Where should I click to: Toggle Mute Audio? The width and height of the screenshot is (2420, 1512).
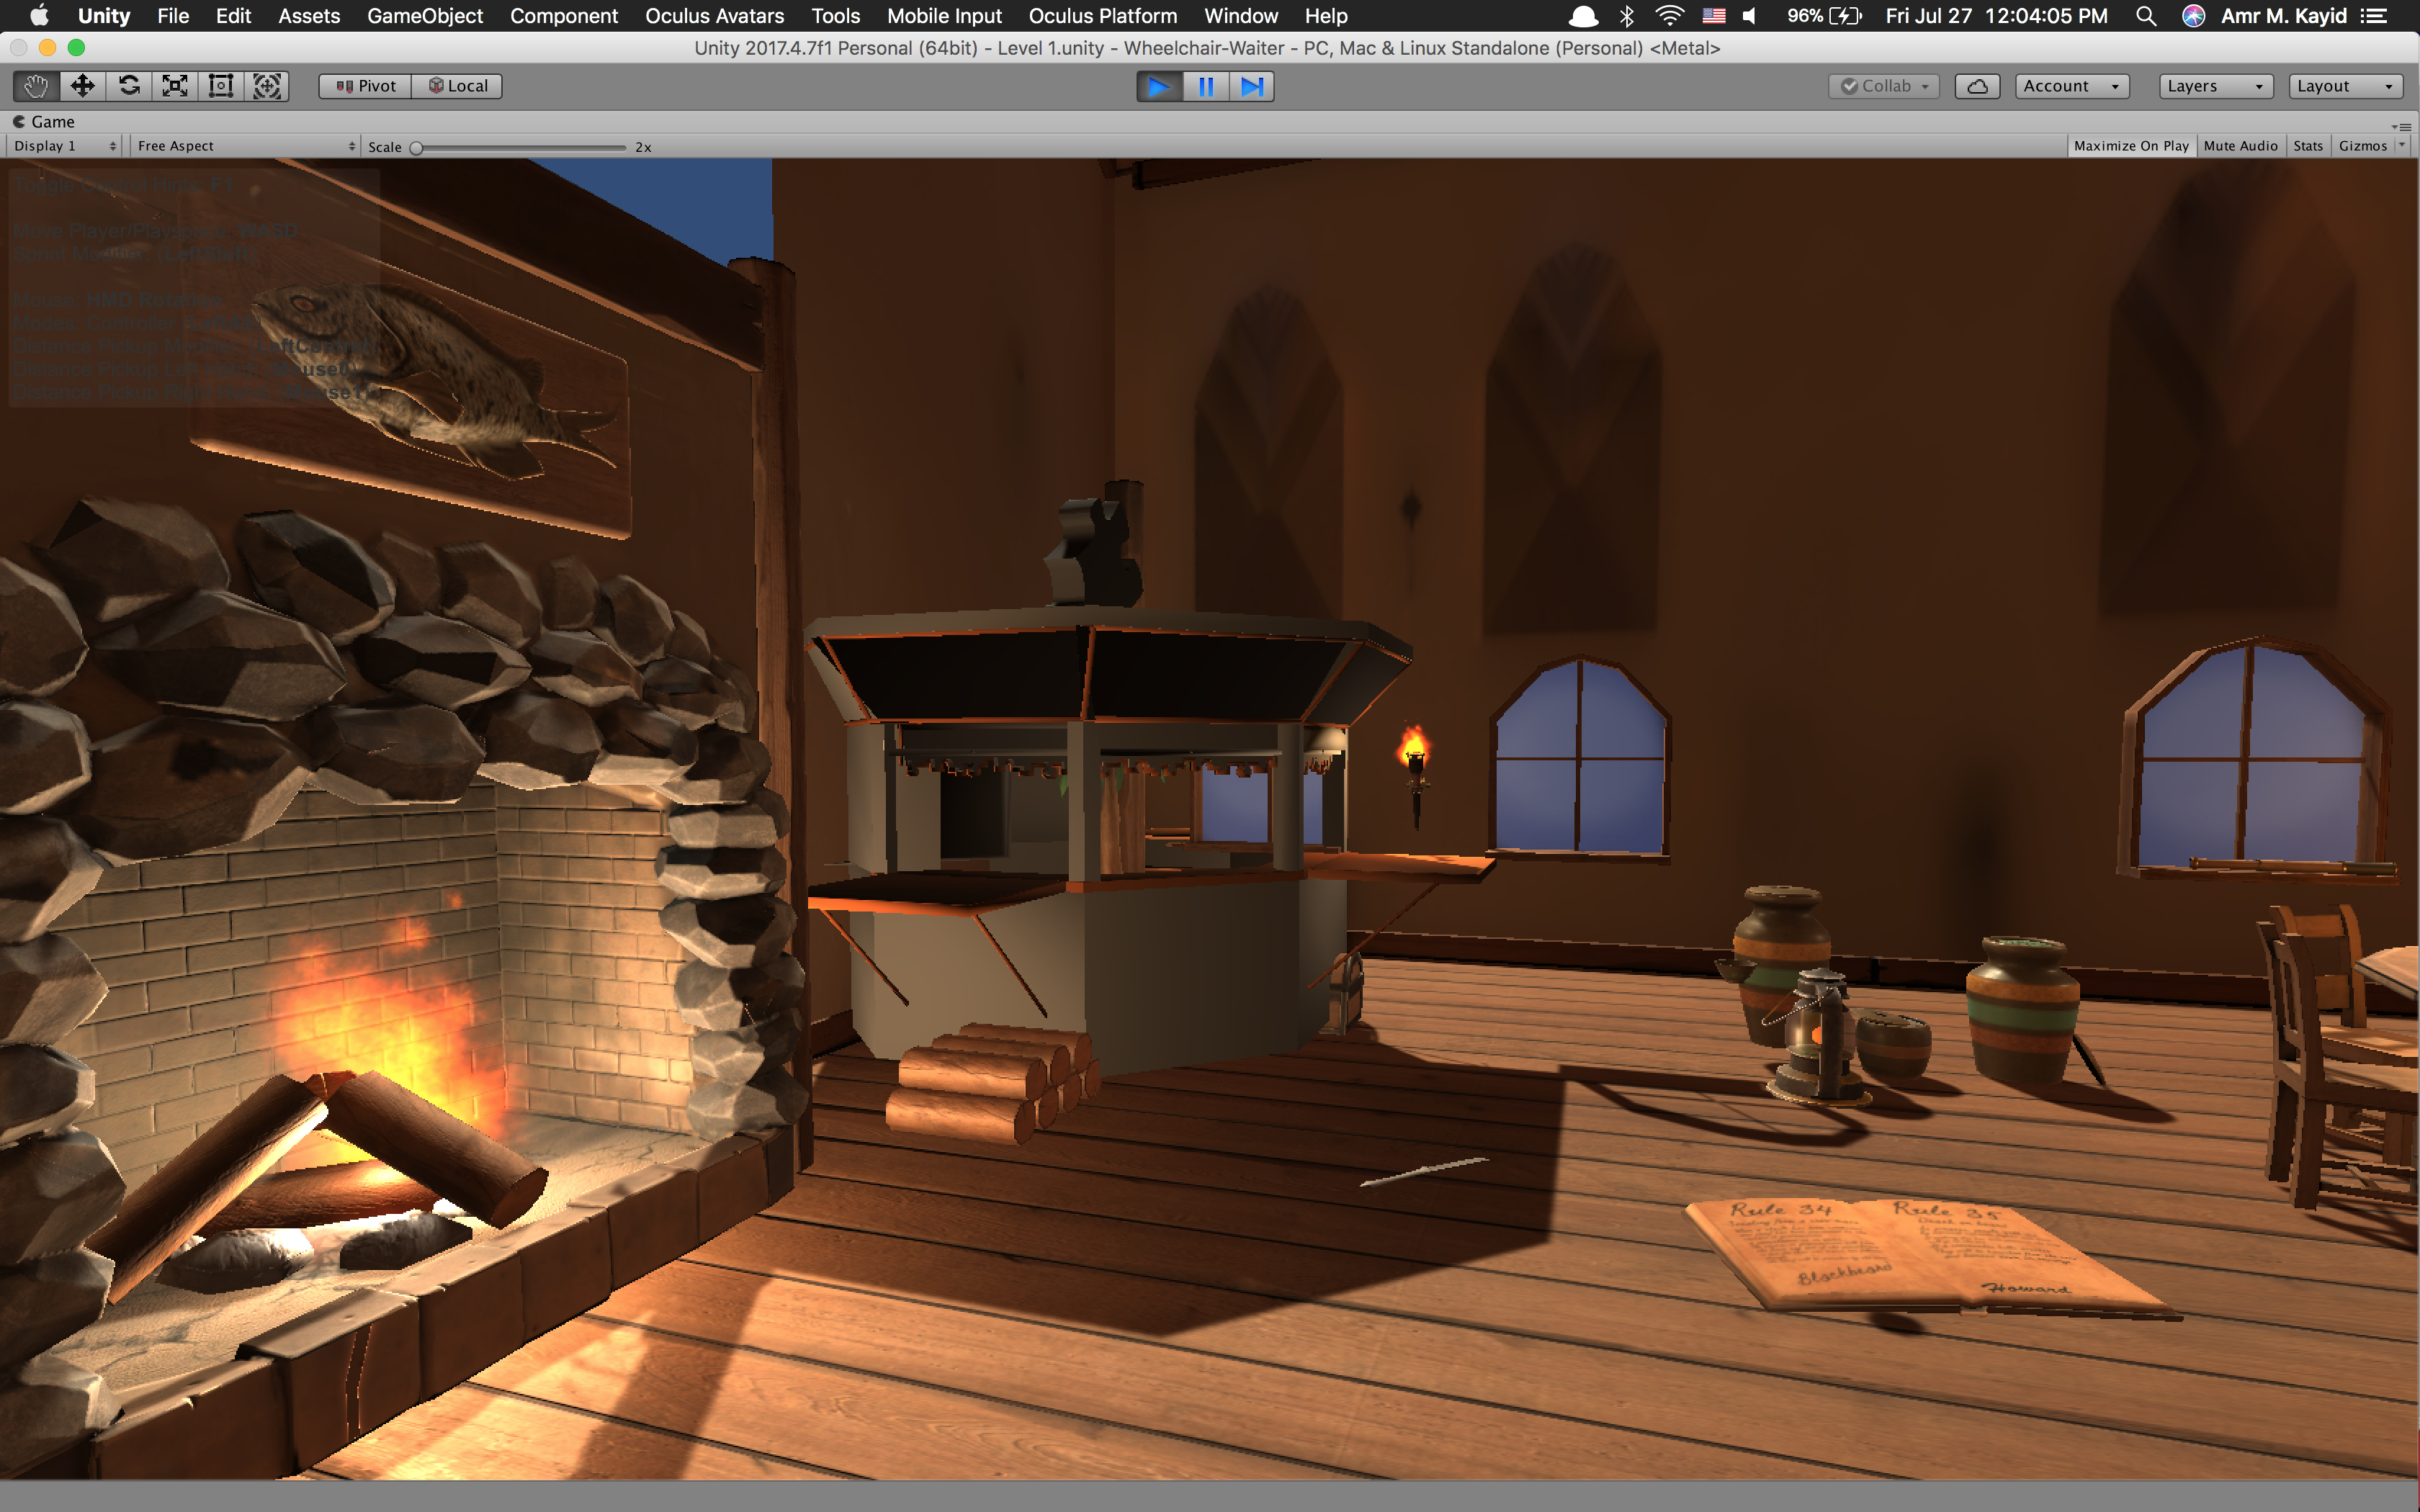coord(2240,146)
